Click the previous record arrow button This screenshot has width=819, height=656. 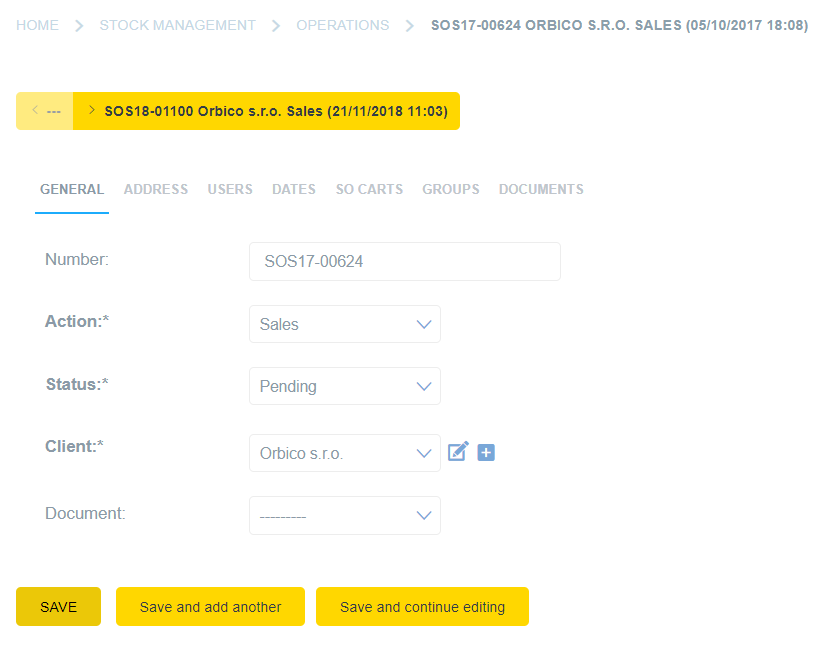click(x=45, y=111)
